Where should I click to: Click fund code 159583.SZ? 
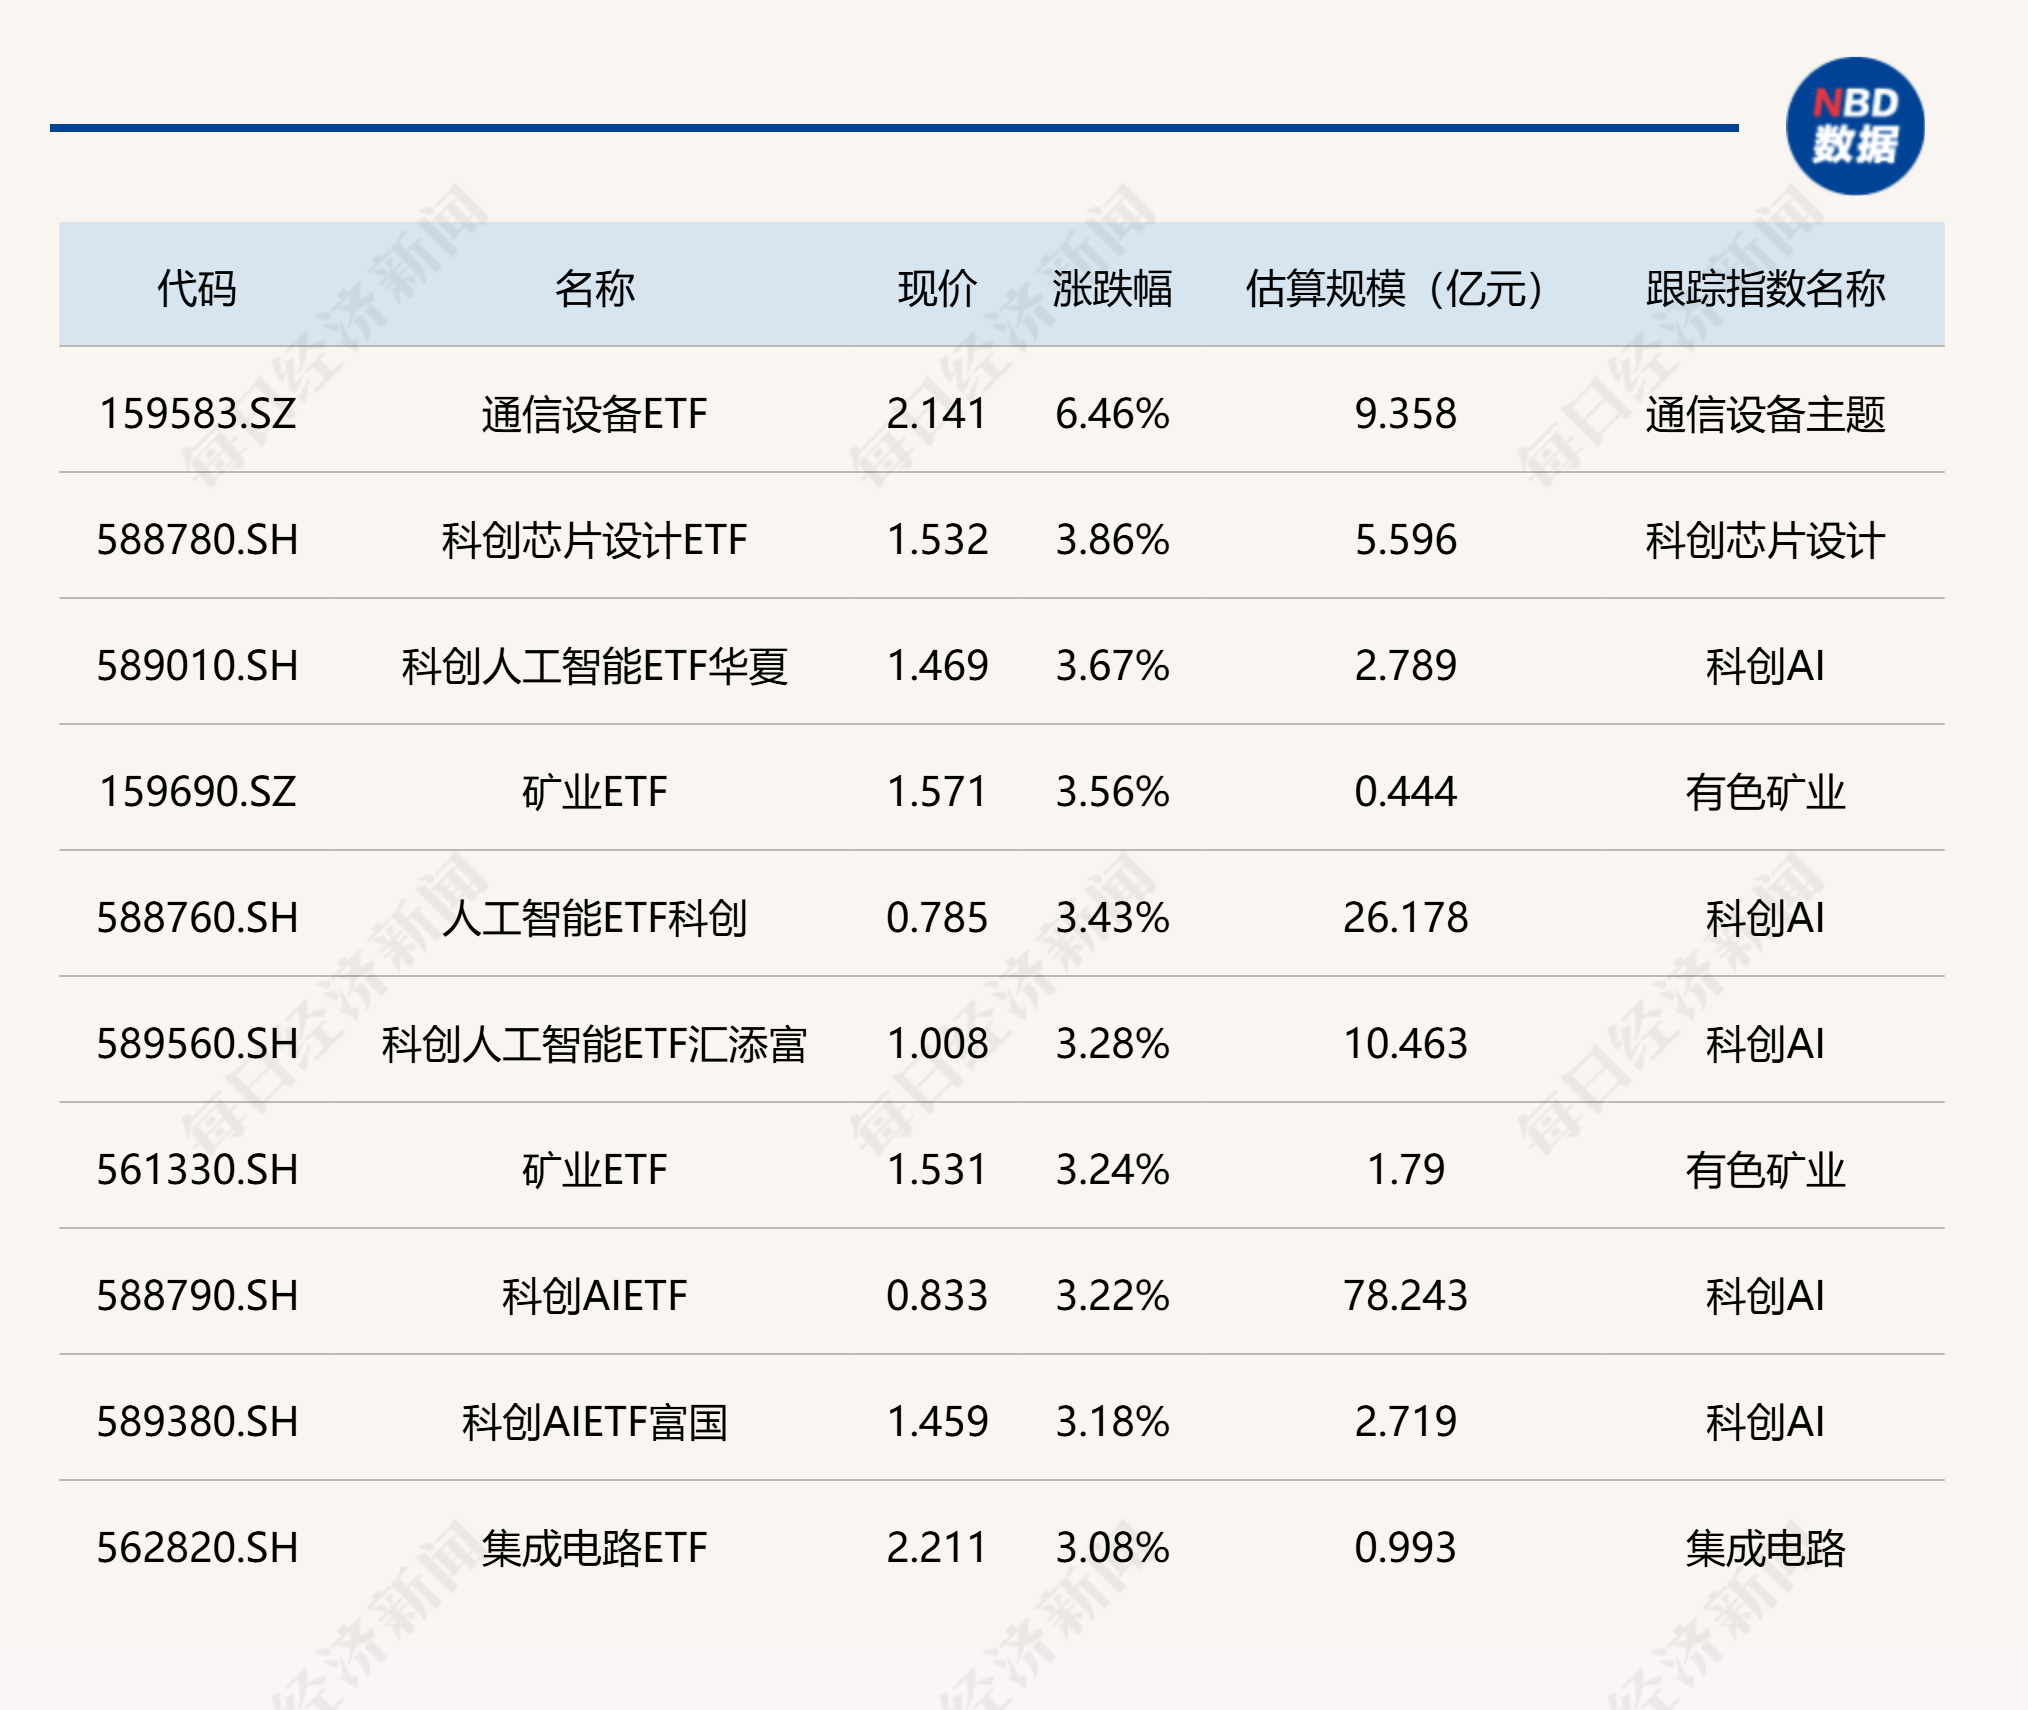(197, 414)
